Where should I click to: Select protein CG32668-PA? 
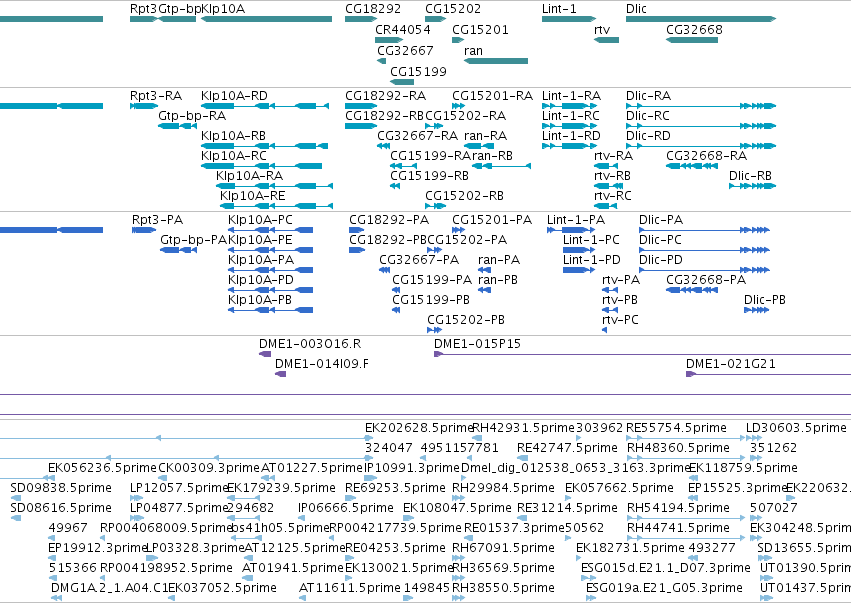(x=692, y=290)
